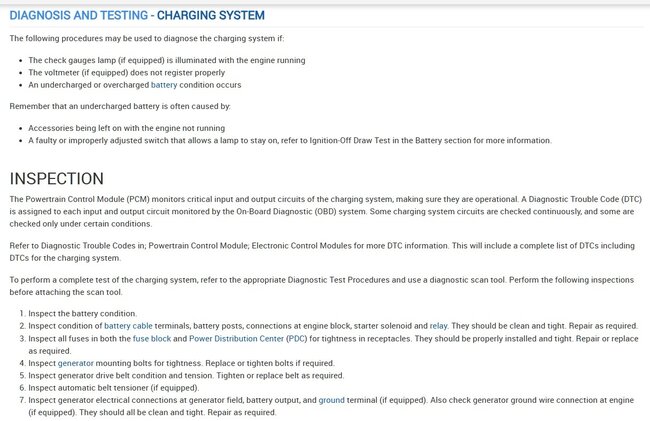Click the Diagnosis and Testing Charging System heading
Image resolution: width=650 pixels, height=421 pixels.
[137, 15]
